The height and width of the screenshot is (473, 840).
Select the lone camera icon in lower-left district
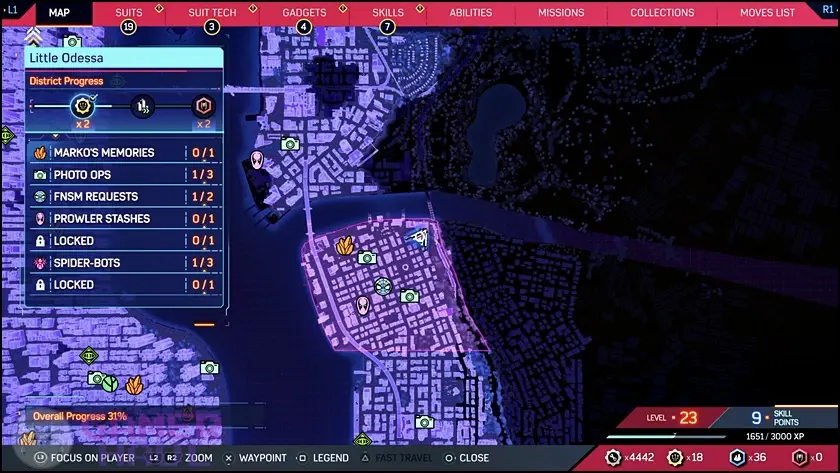click(209, 367)
